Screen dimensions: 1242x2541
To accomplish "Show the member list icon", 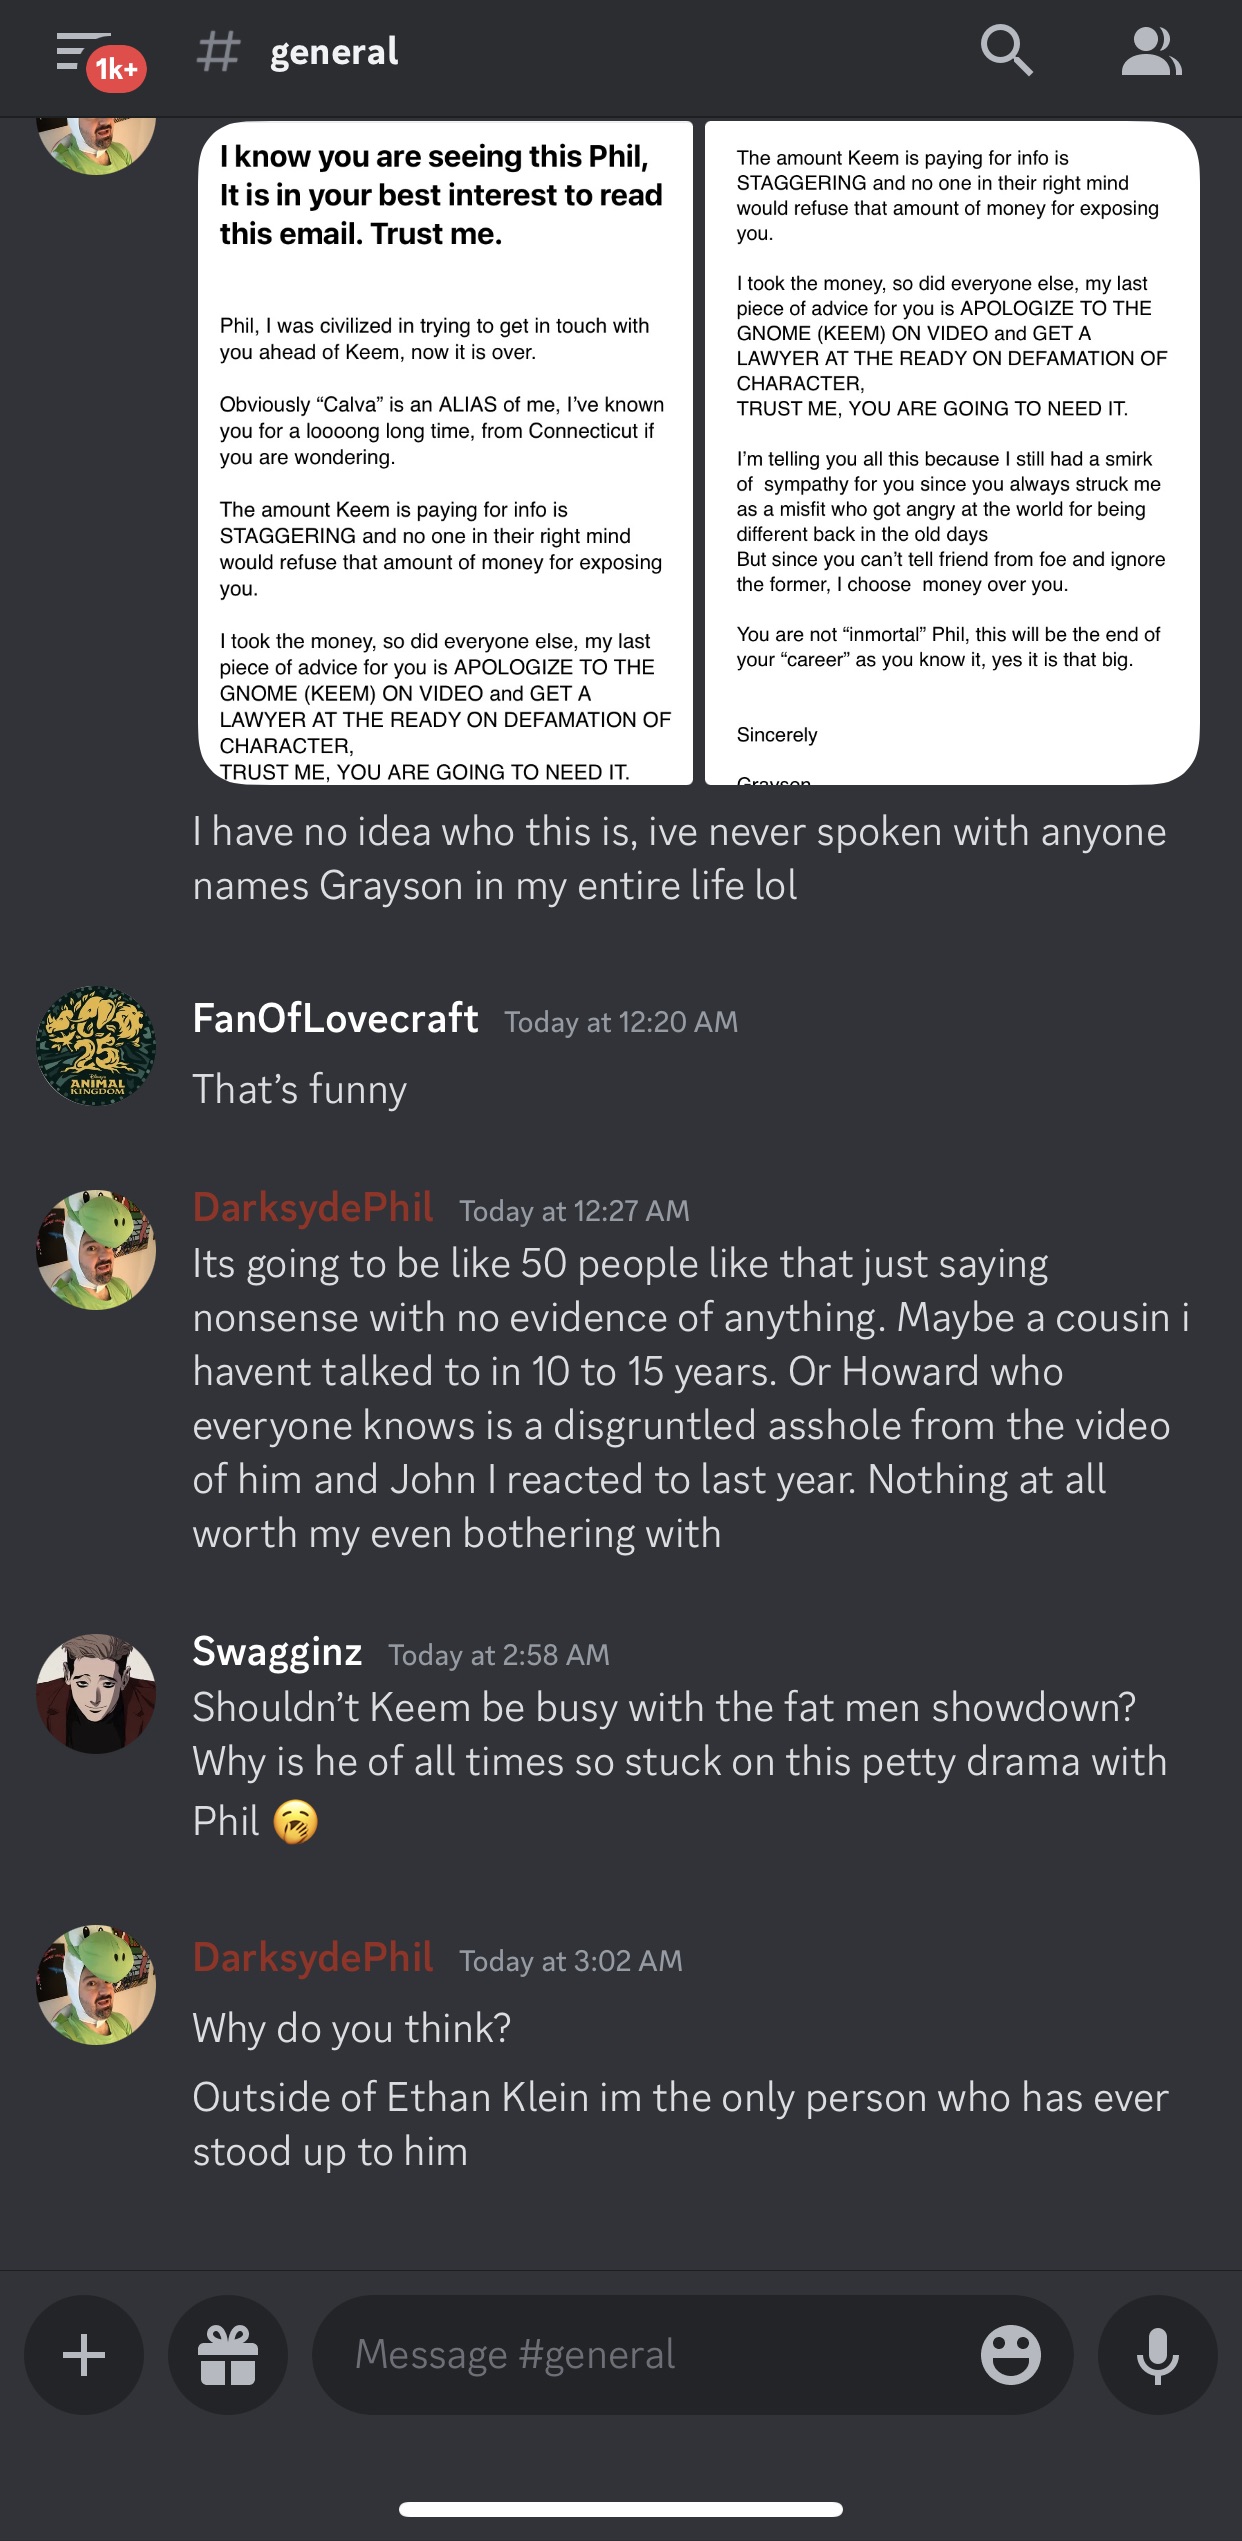I will pyautogui.click(x=1151, y=52).
